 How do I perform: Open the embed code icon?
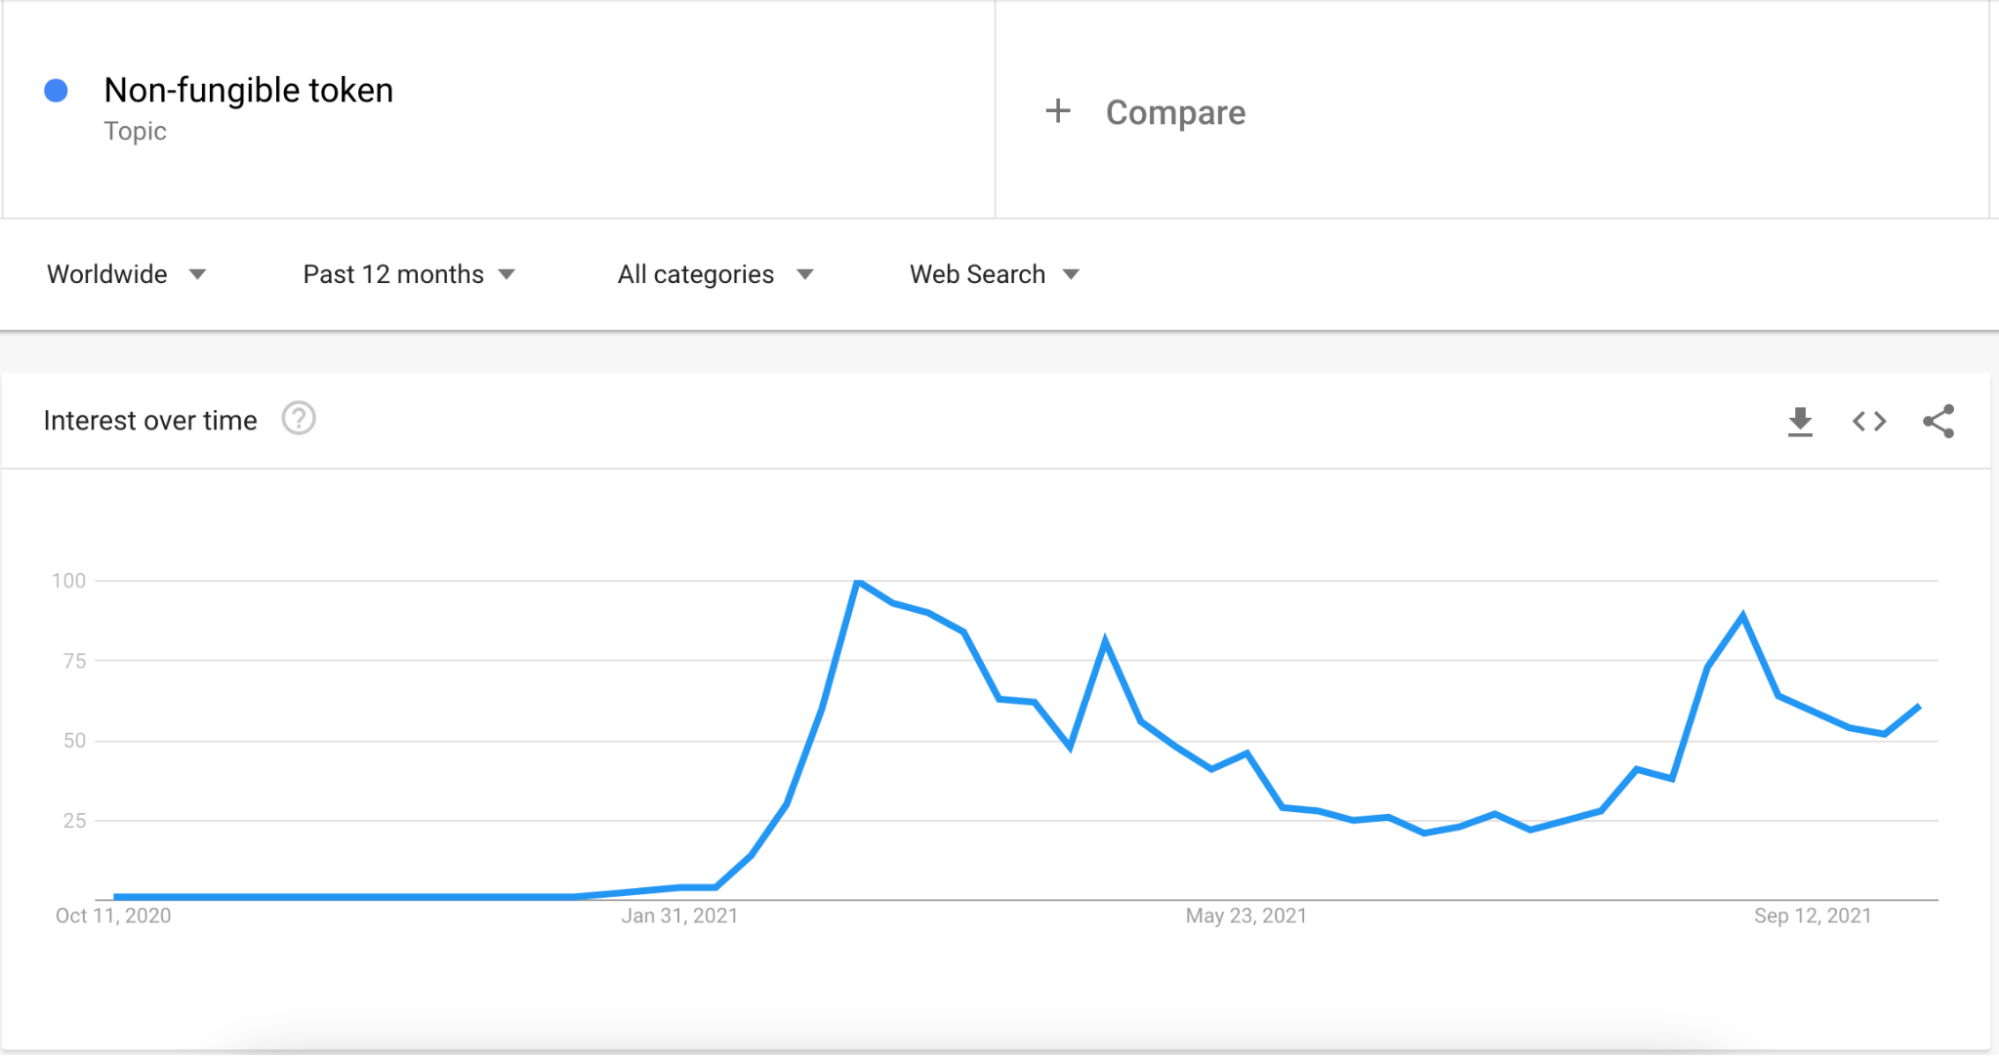click(x=1869, y=421)
